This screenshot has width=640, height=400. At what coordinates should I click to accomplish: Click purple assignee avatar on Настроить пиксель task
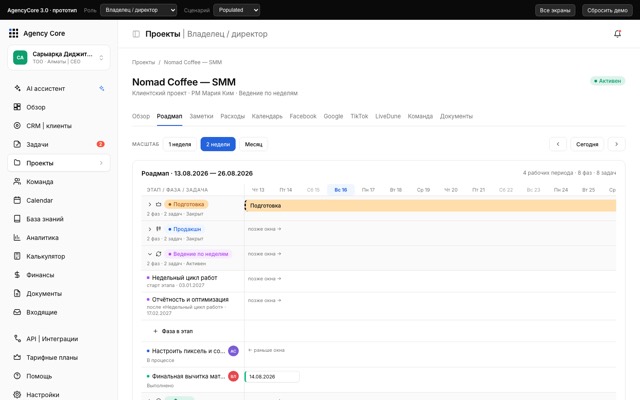[x=233, y=351]
